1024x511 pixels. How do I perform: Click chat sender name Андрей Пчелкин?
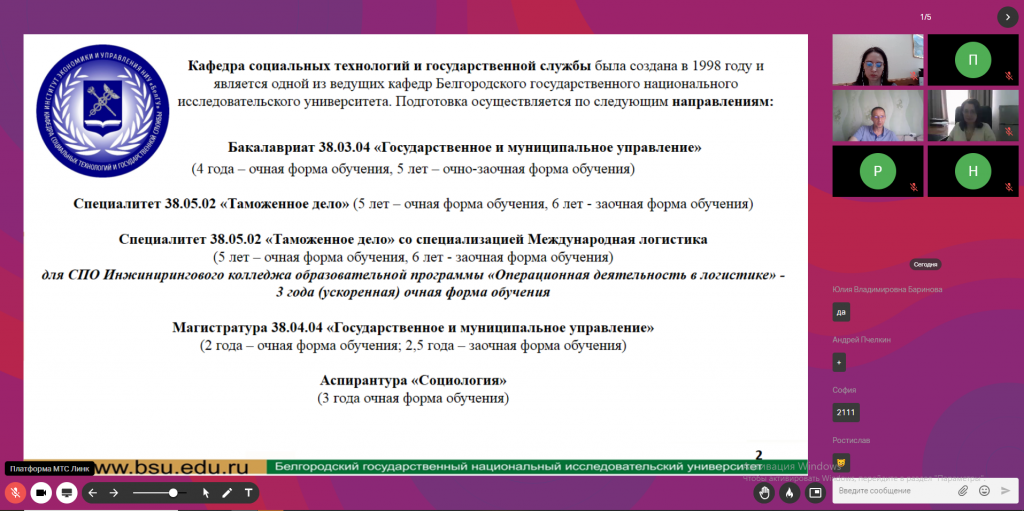click(x=861, y=340)
